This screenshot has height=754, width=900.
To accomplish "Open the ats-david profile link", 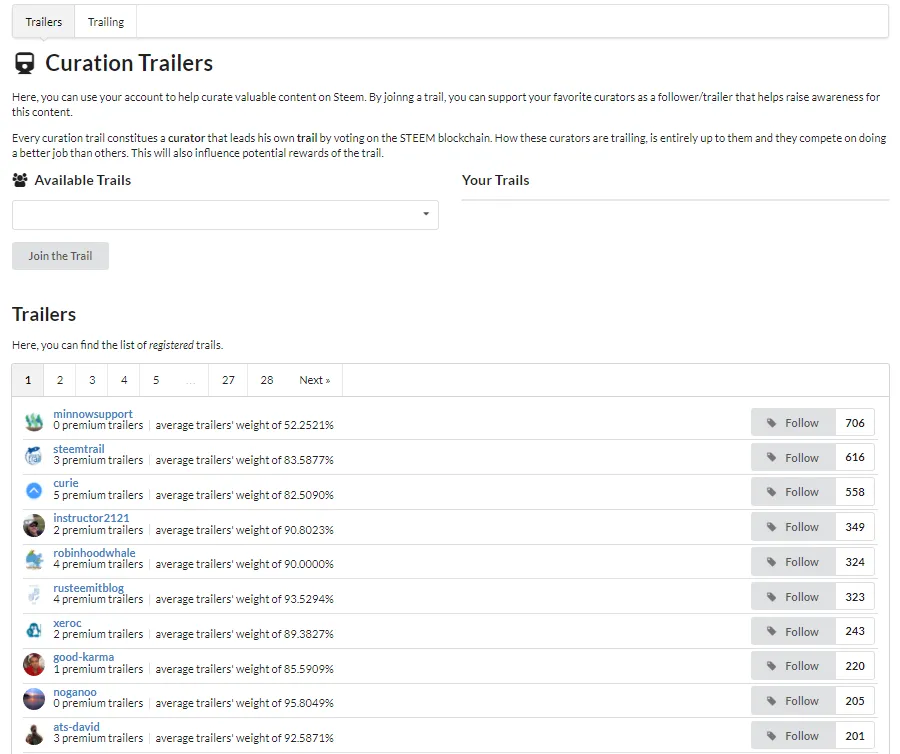I will tap(76, 727).
